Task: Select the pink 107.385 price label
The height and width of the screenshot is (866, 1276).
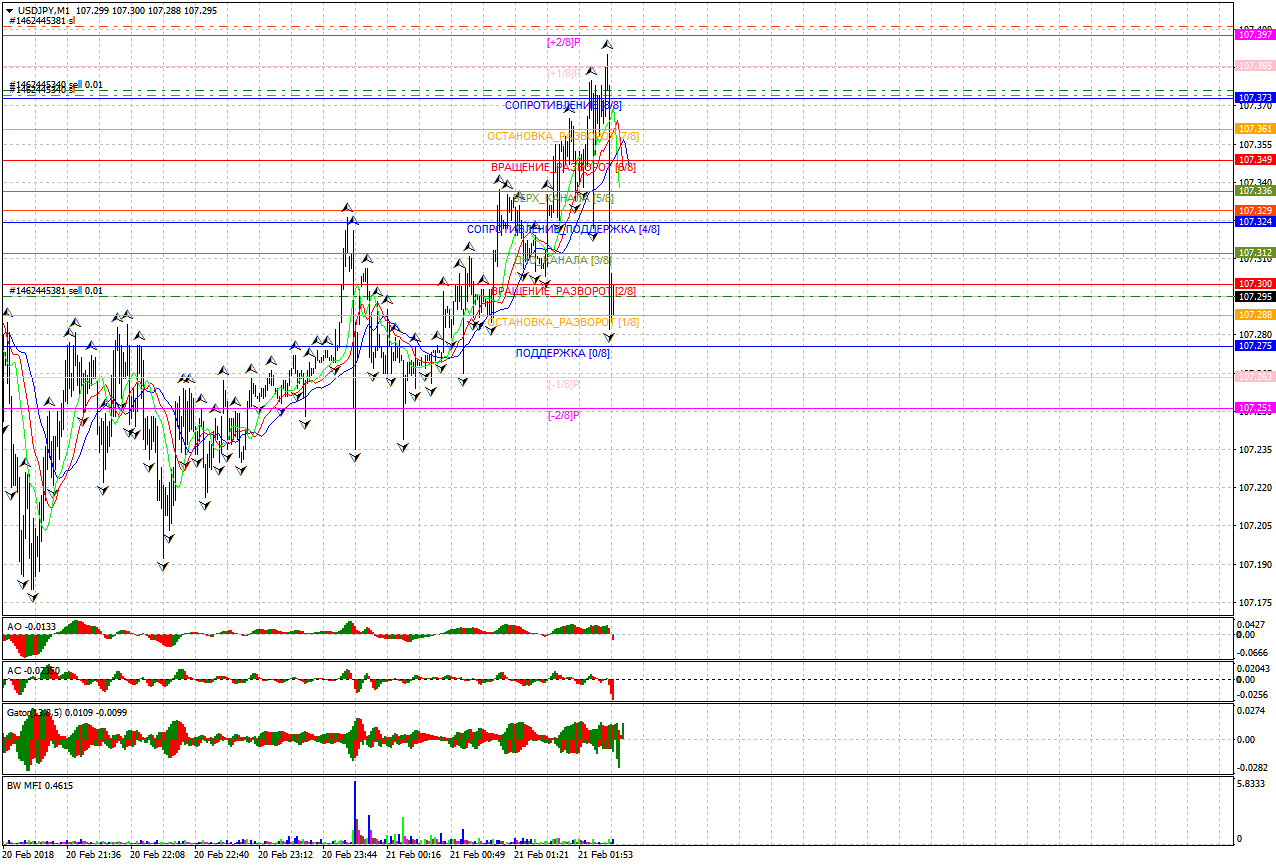Action: [x=1255, y=66]
